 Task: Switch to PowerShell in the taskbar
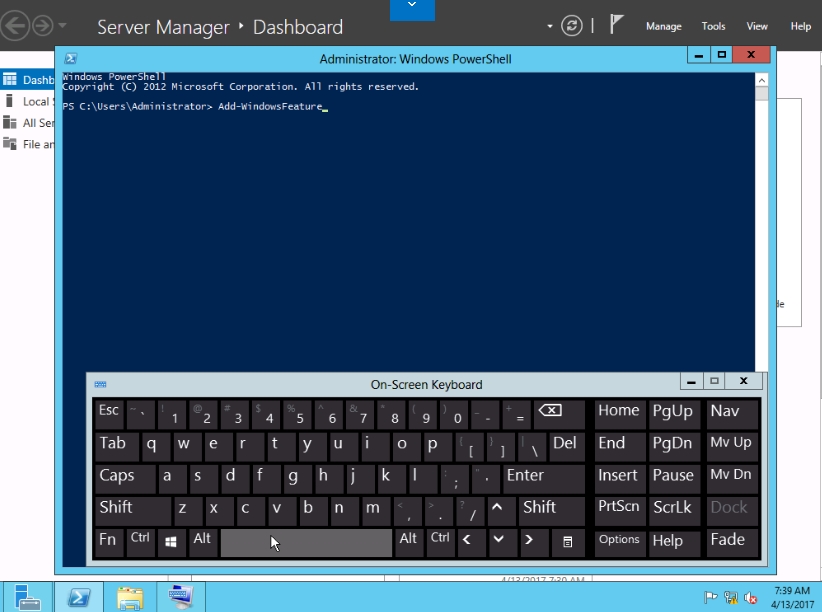(x=79, y=597)
